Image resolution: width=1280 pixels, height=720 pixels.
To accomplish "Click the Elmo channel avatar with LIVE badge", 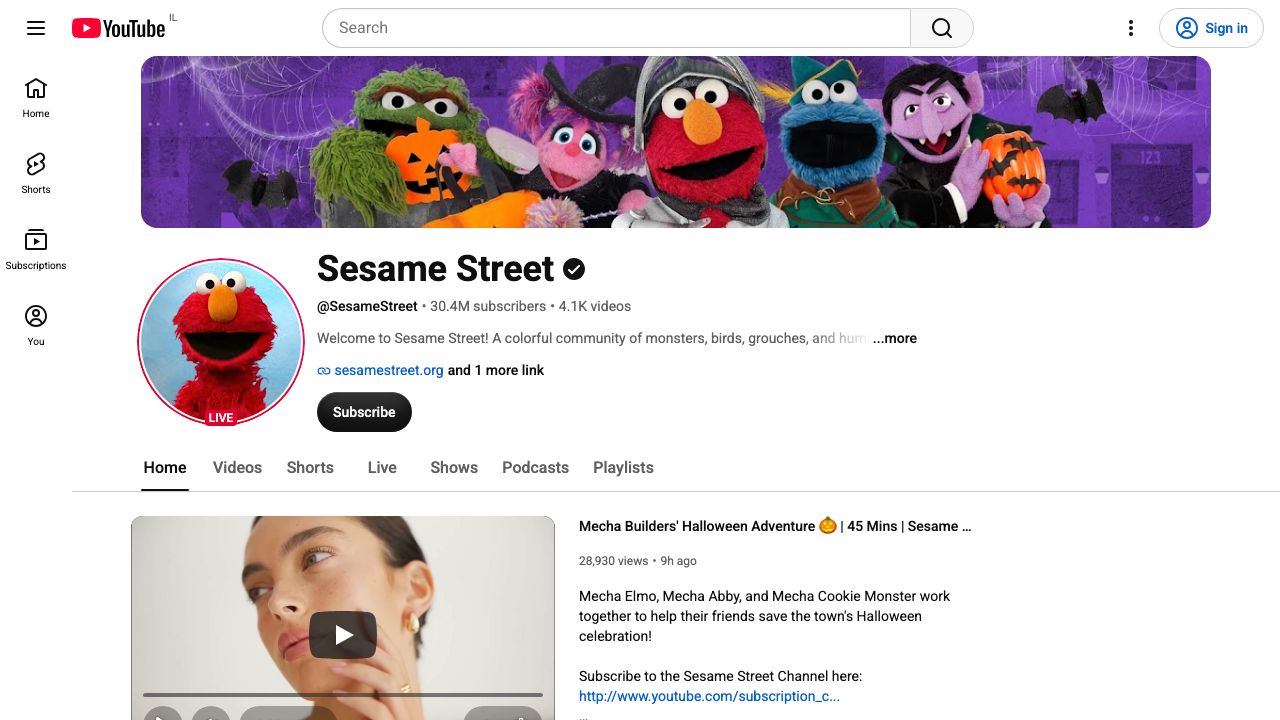I will [221, 342].
